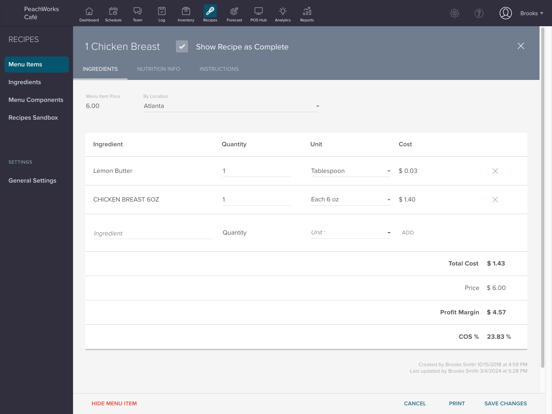Image resolution: width=552 pixels, height=414 pixels.
Task: Click the red Hide Menu Item link
Action: click(114, 403)
